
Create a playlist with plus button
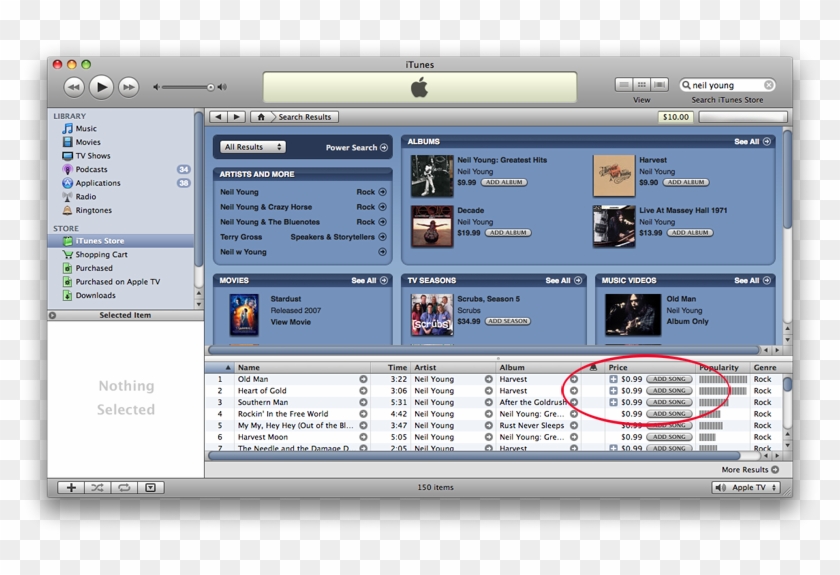[71, 487]
